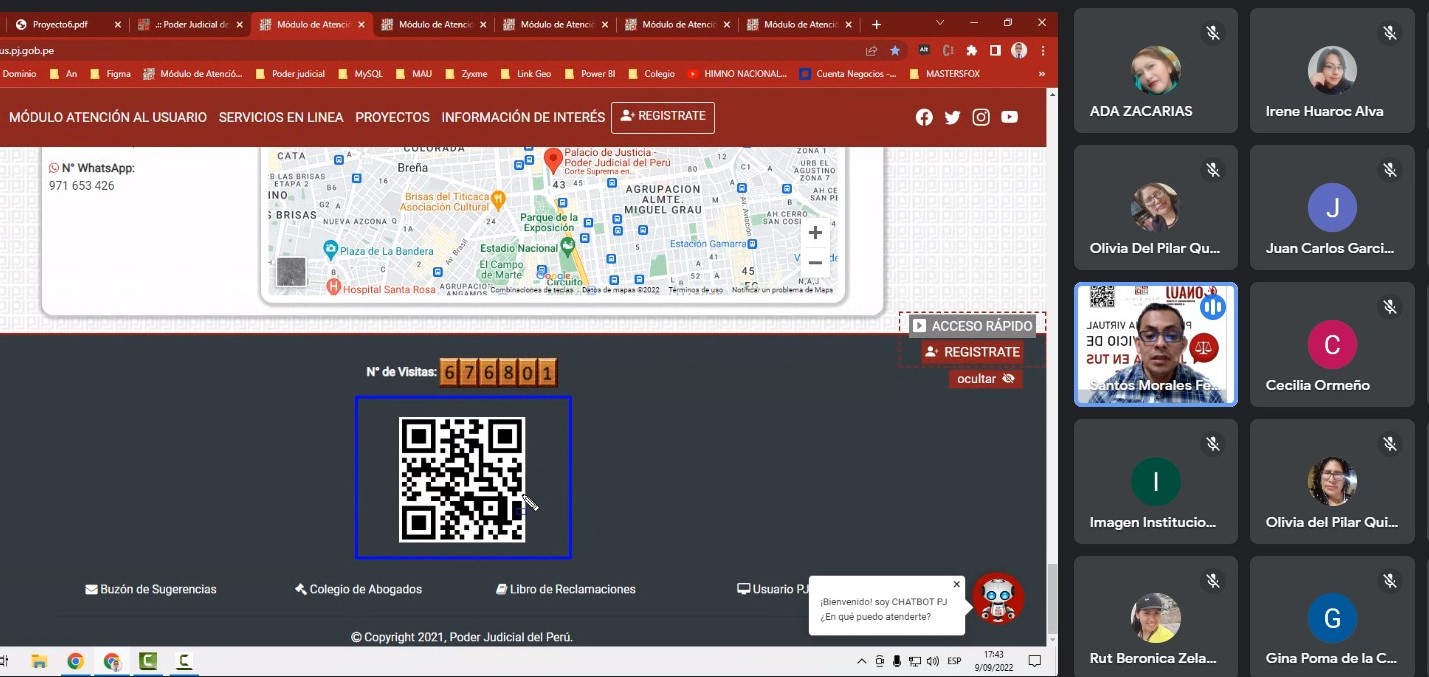Click REGISTRATE button in the top navigation
Screen dimensions: 1429x677
pyautogui.click(x=663, y=117)
